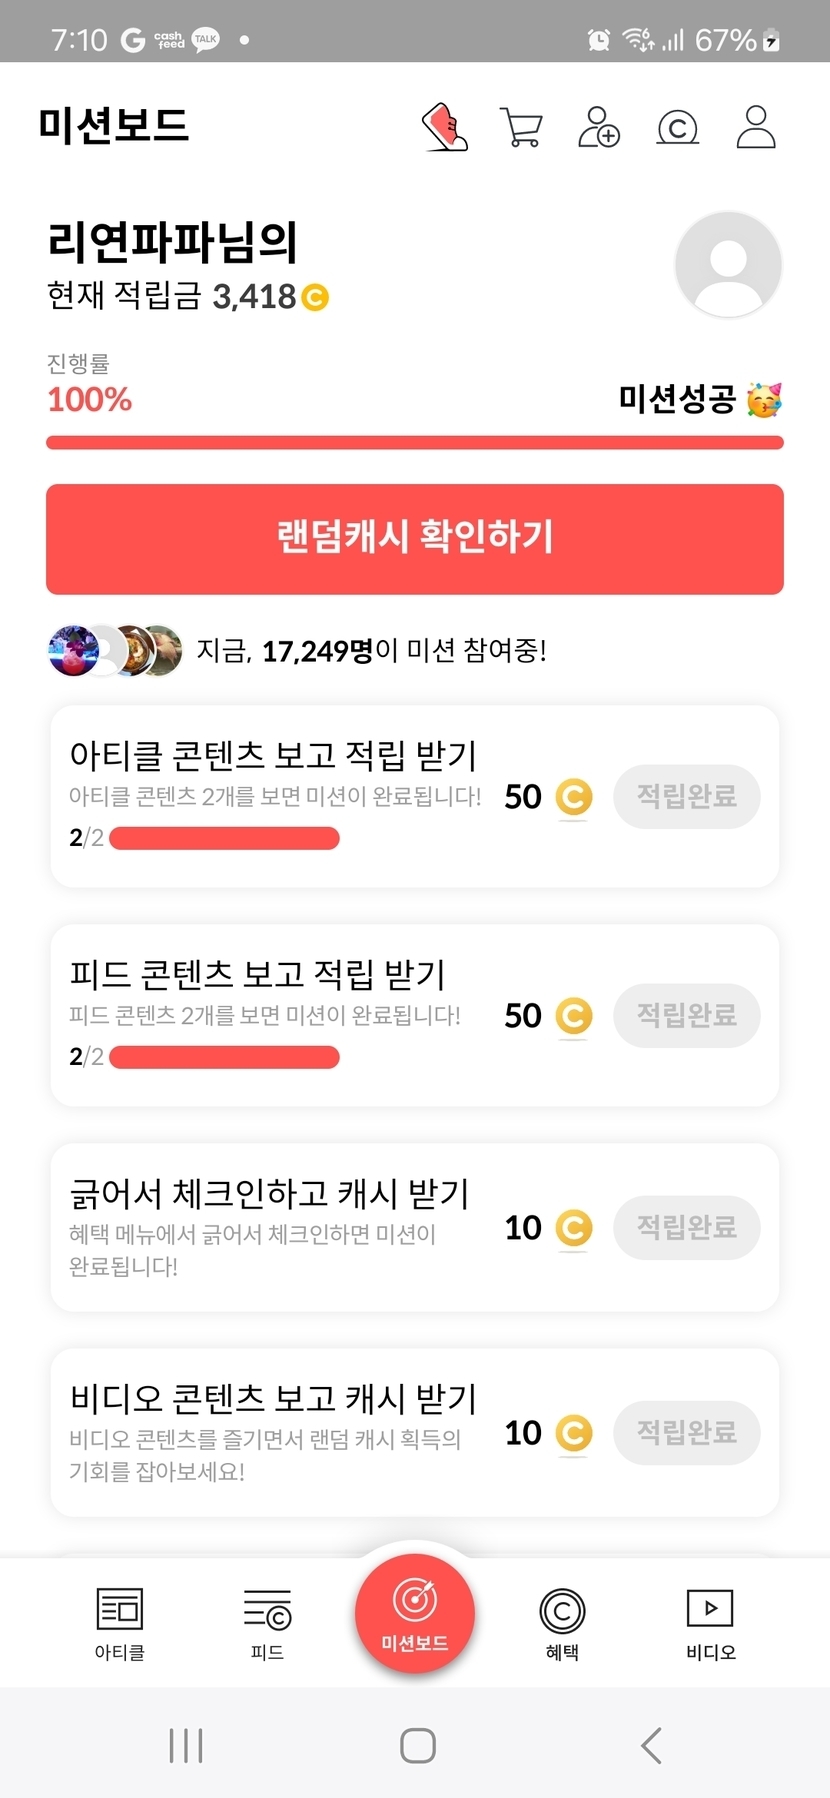This screenshot has width=830, height=1798.
Task: Open Android recent apps button
Action: coord(186,1745)
